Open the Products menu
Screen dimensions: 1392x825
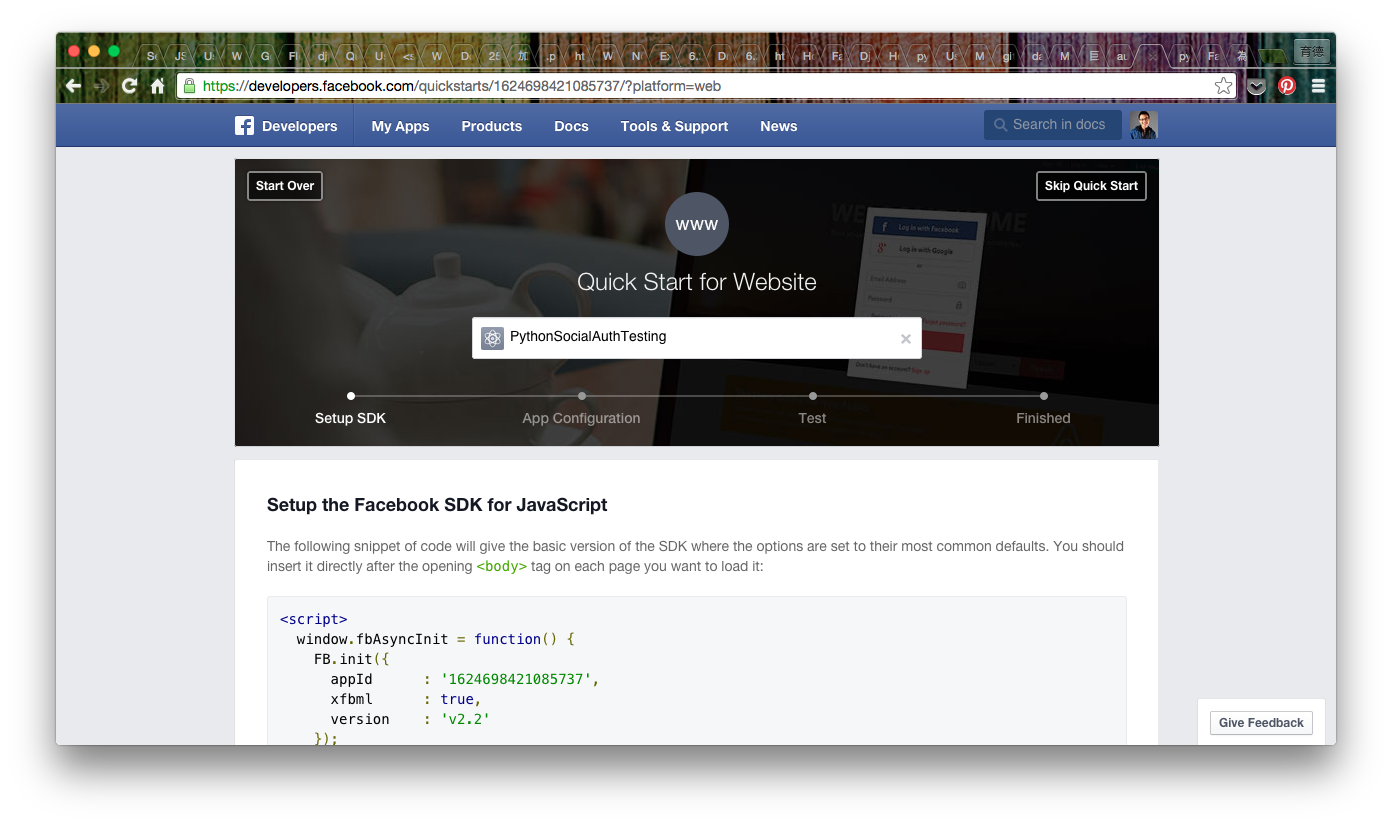pos(491,126)
